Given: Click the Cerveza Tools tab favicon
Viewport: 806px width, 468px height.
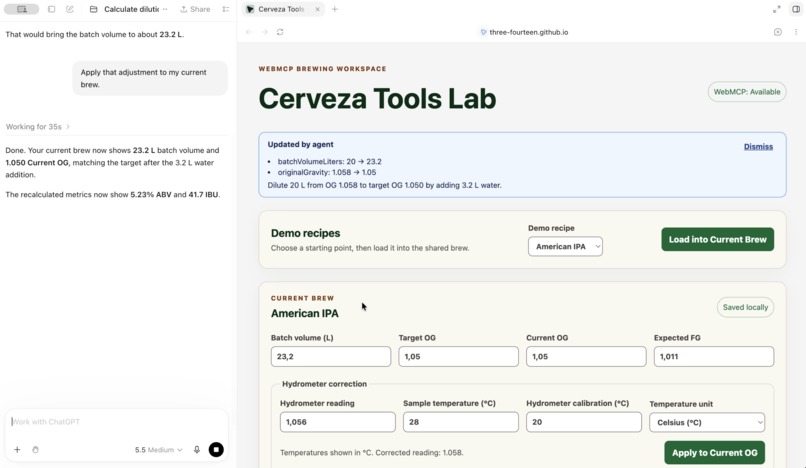Looking at the screenshot, I should click(x=250, y=9).
